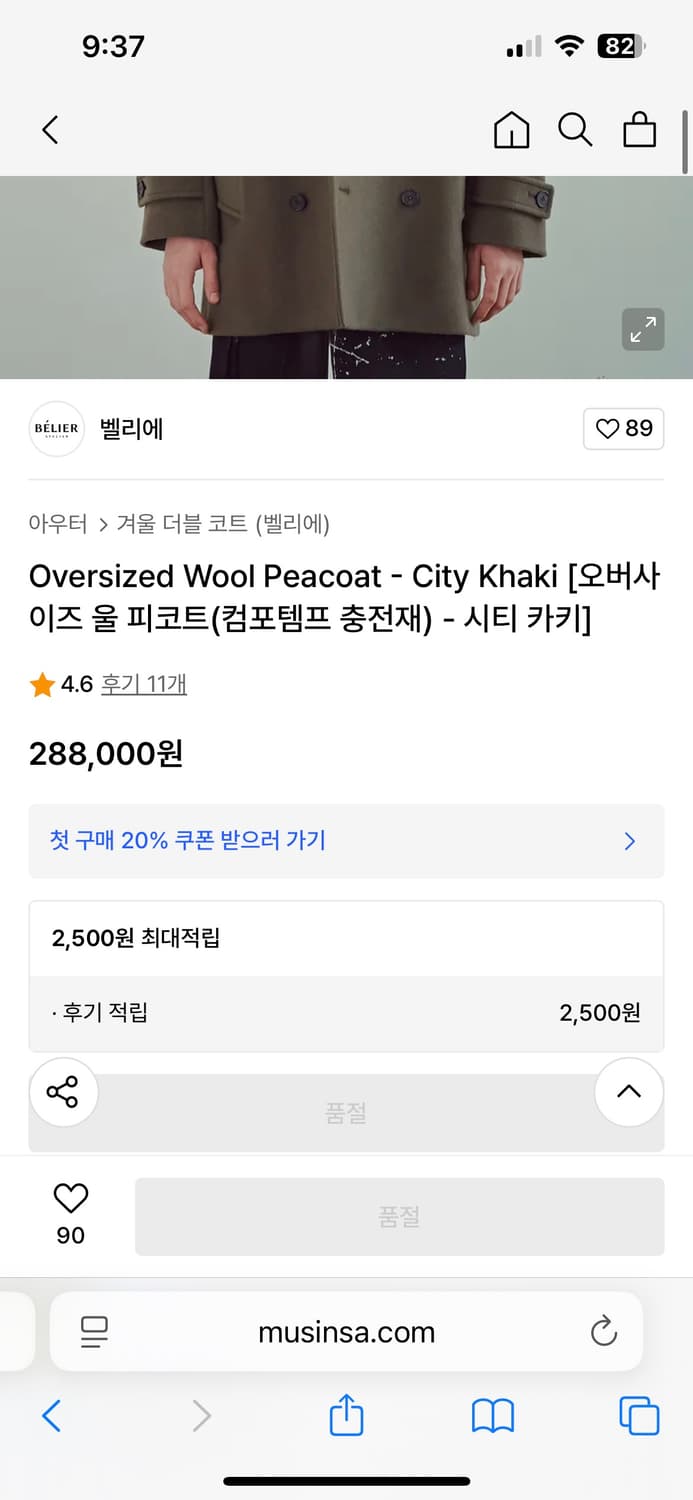The image size is (693, 1500).
Task: Collapse panel with the up chevron button
Action: [x=629, y=1092]
